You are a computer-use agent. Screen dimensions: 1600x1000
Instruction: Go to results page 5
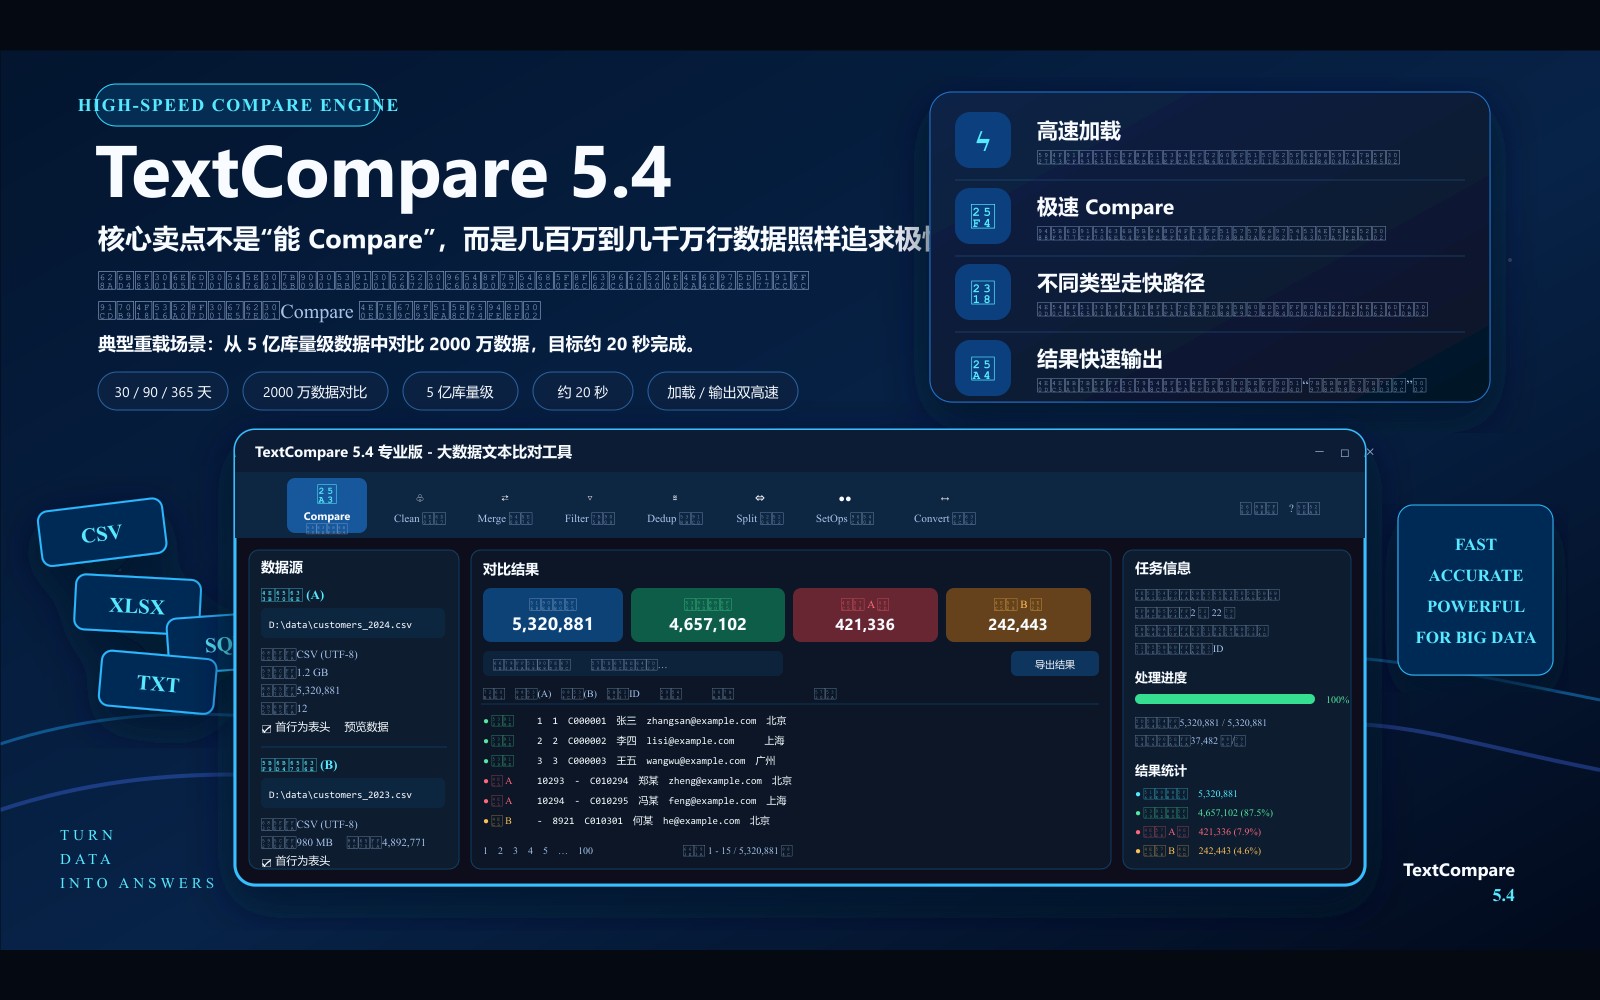(545, 851)
